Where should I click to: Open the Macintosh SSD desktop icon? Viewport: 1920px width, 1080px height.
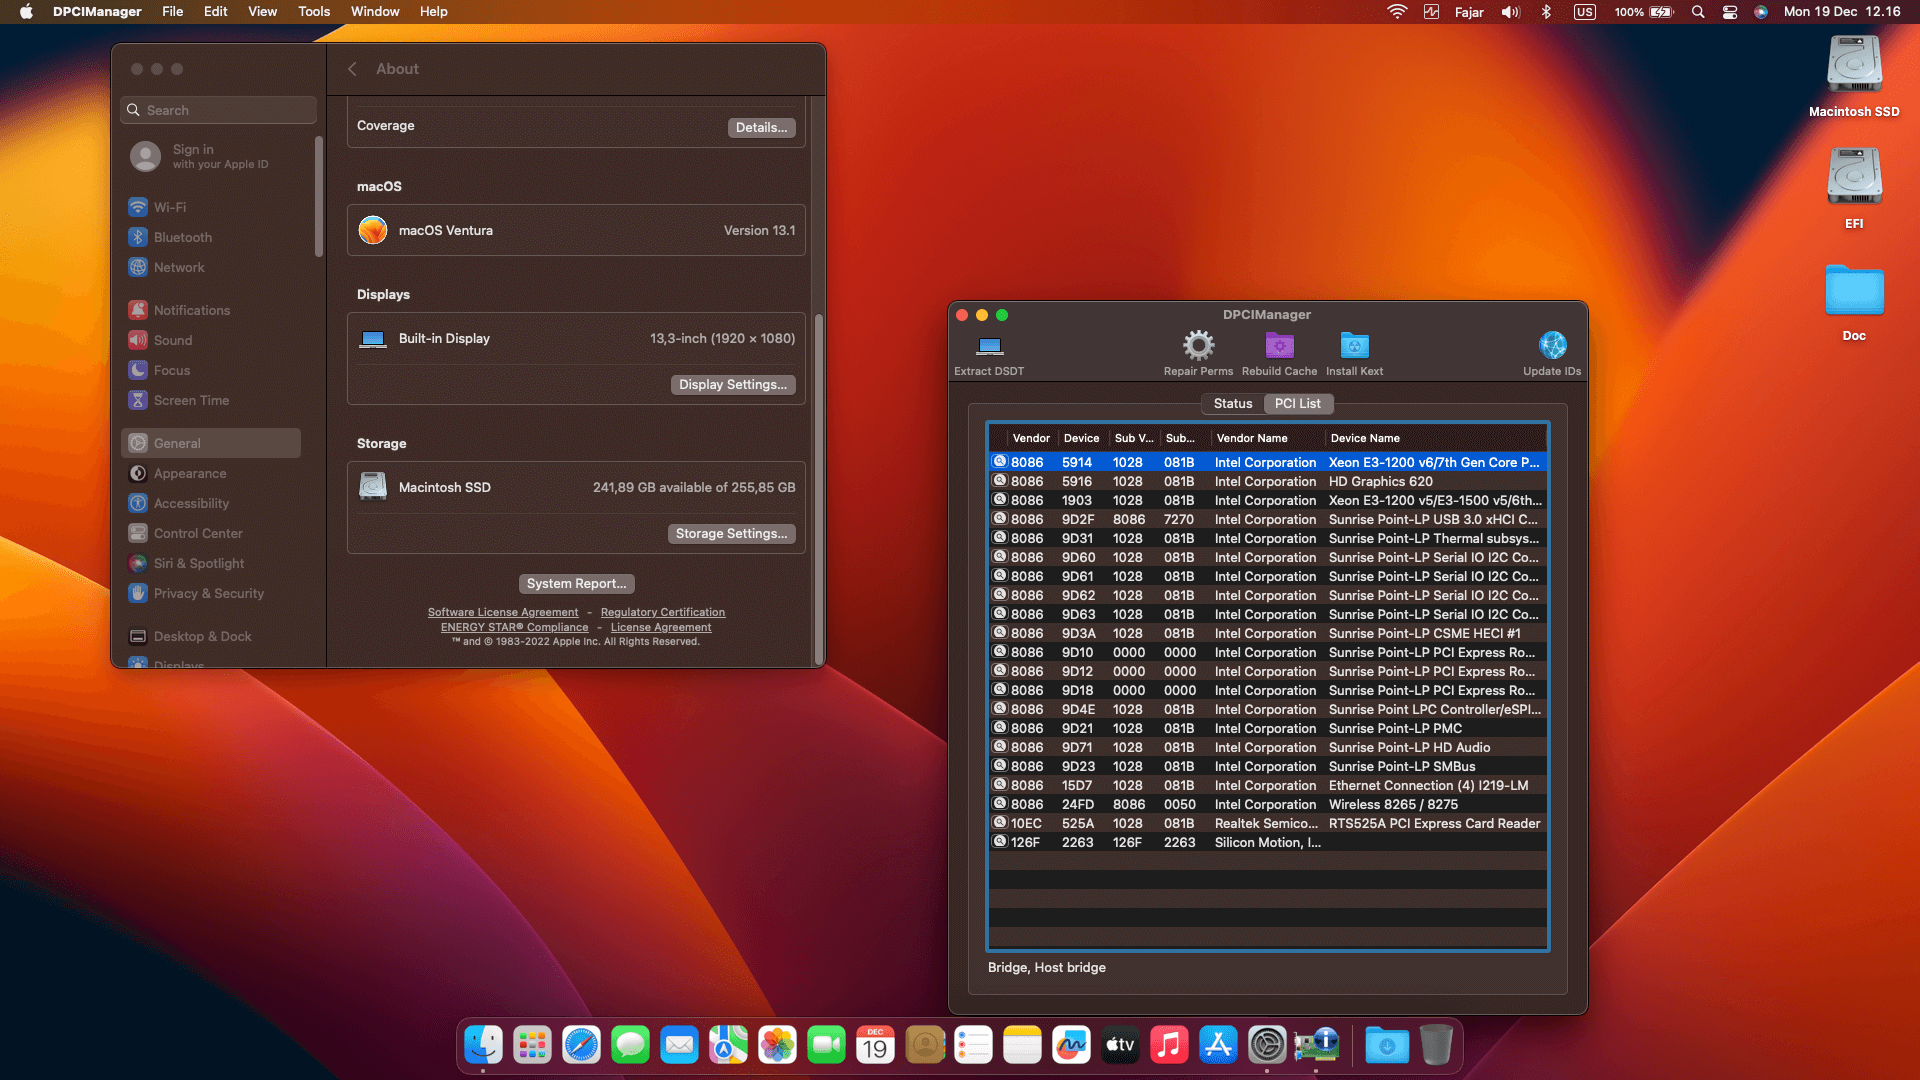[1853, 63]
